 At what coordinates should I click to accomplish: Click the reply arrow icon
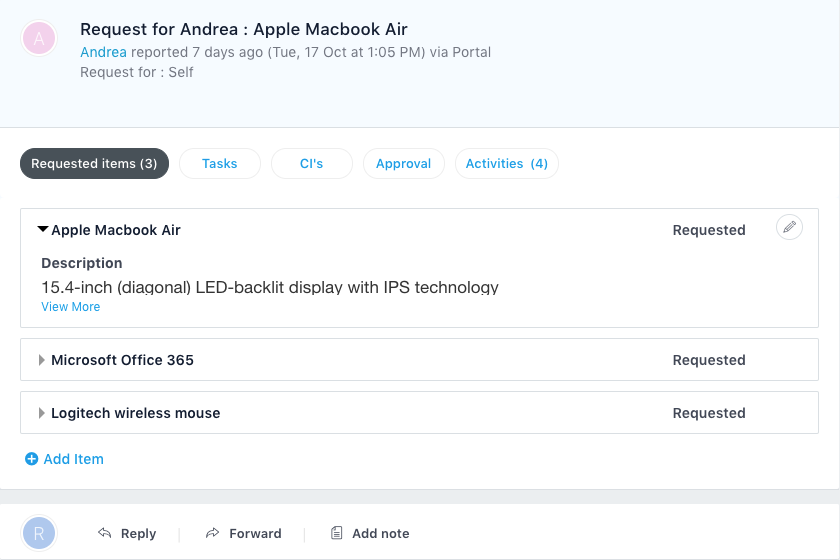pos(104,533)
